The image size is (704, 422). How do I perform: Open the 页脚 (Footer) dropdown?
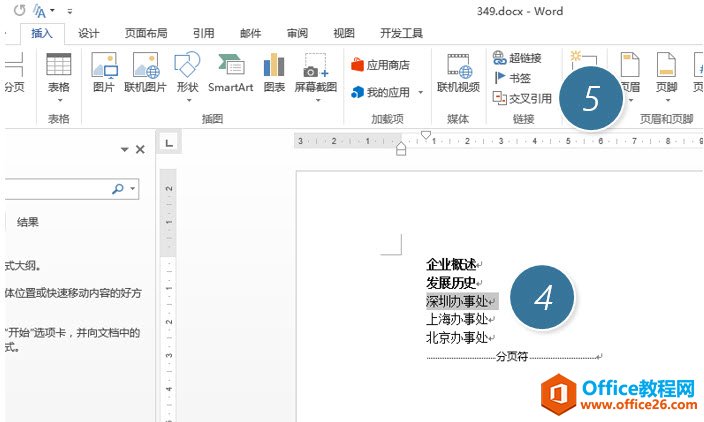[x=666, y=92]
